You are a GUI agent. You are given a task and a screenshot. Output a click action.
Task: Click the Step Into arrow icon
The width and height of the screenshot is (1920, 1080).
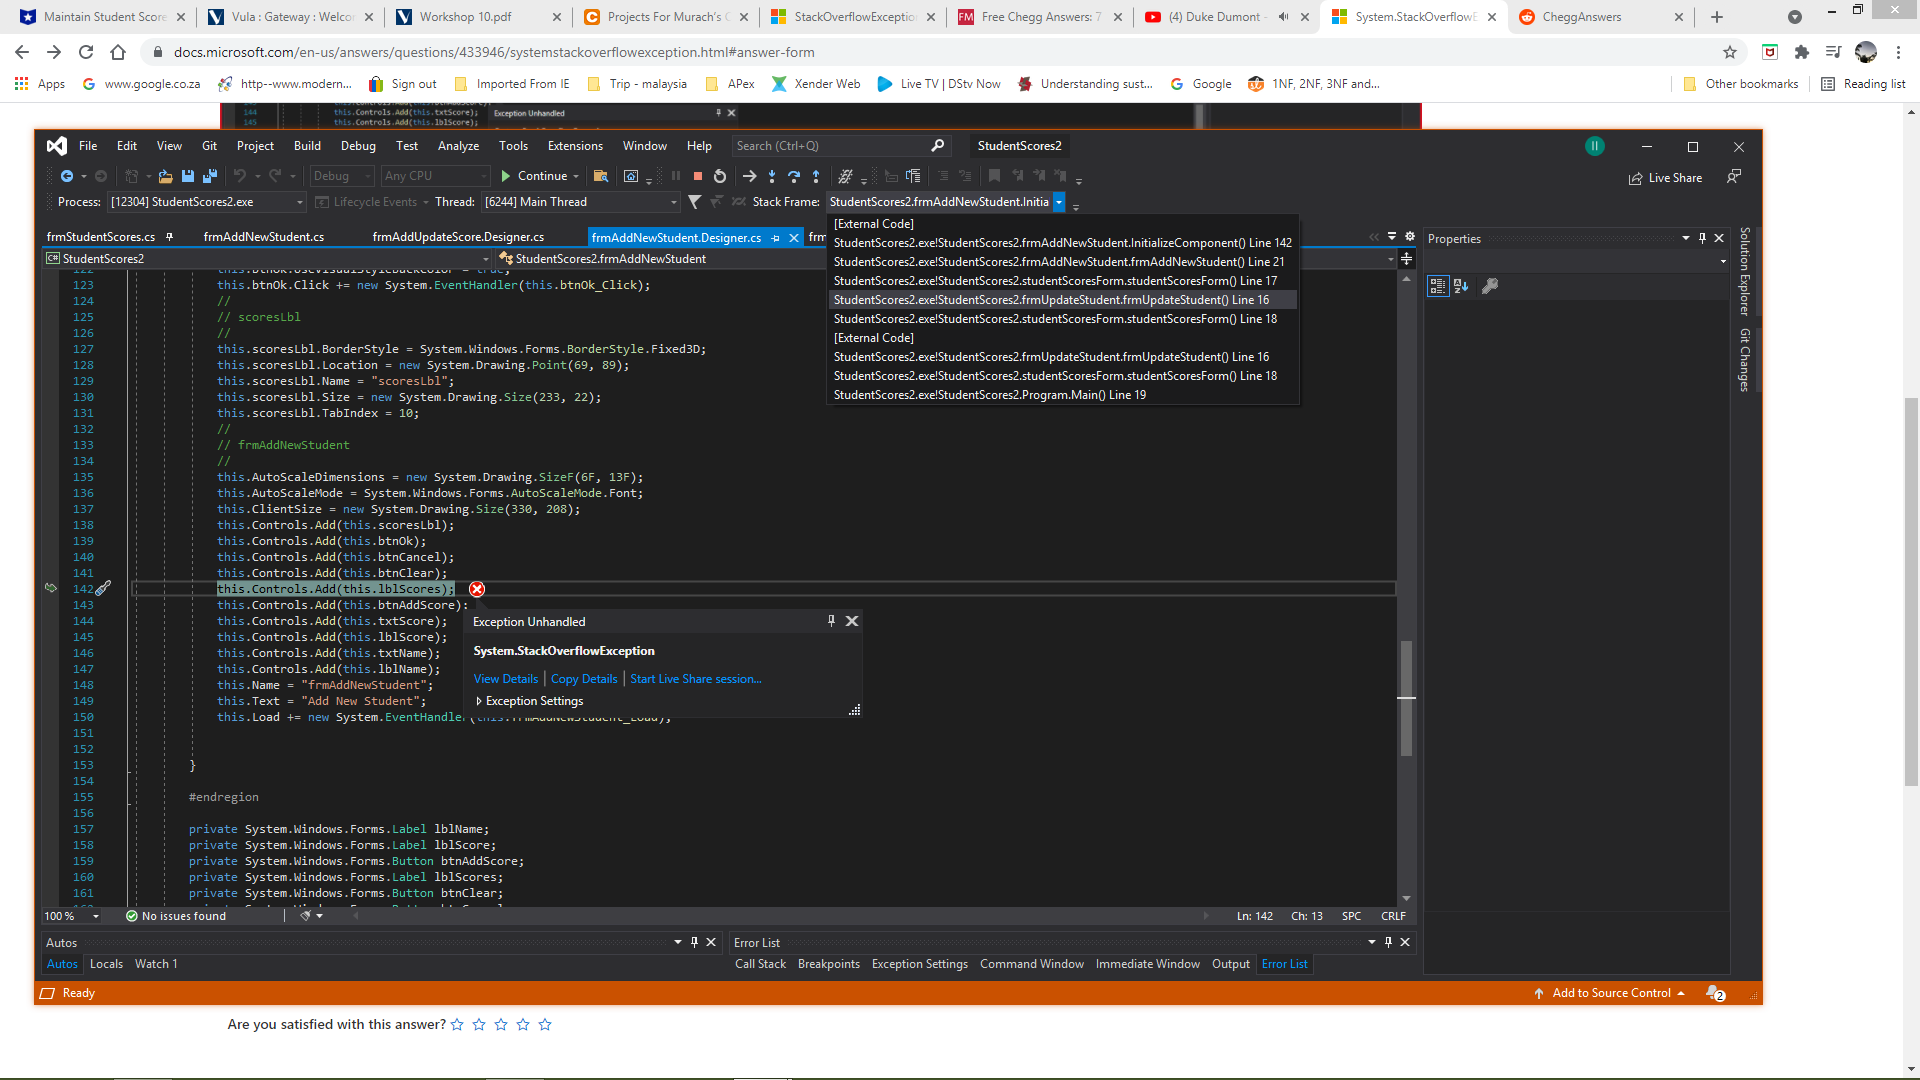(x=771, y=176)
